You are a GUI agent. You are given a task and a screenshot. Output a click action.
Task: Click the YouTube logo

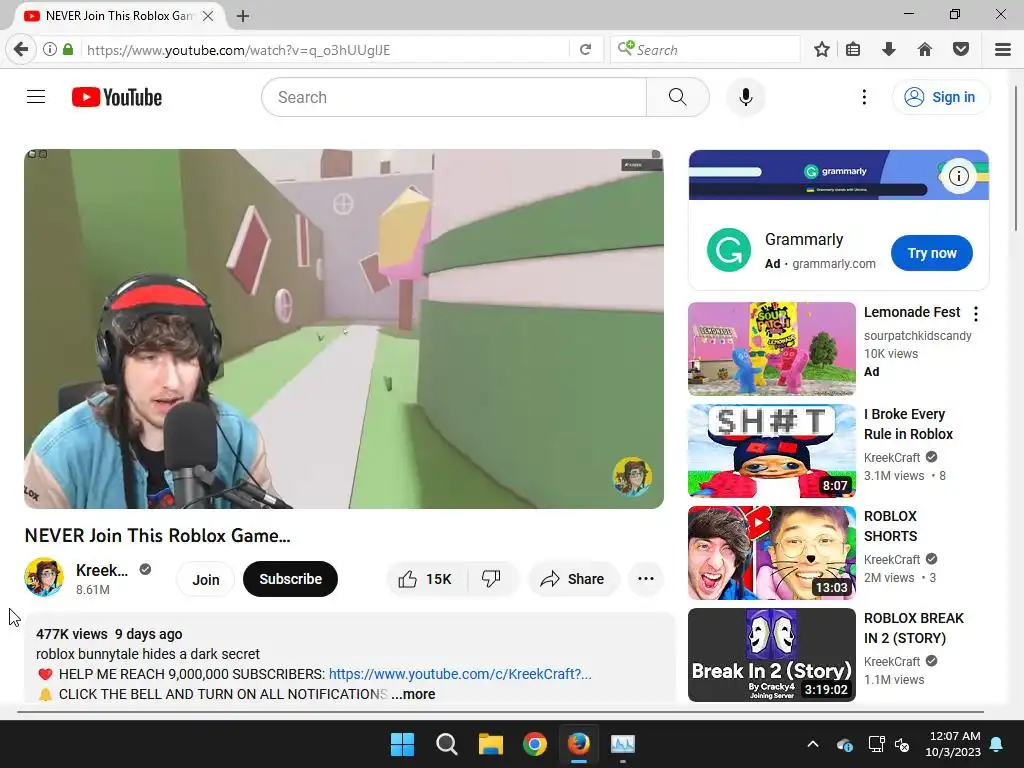click(x=117, y=97)
